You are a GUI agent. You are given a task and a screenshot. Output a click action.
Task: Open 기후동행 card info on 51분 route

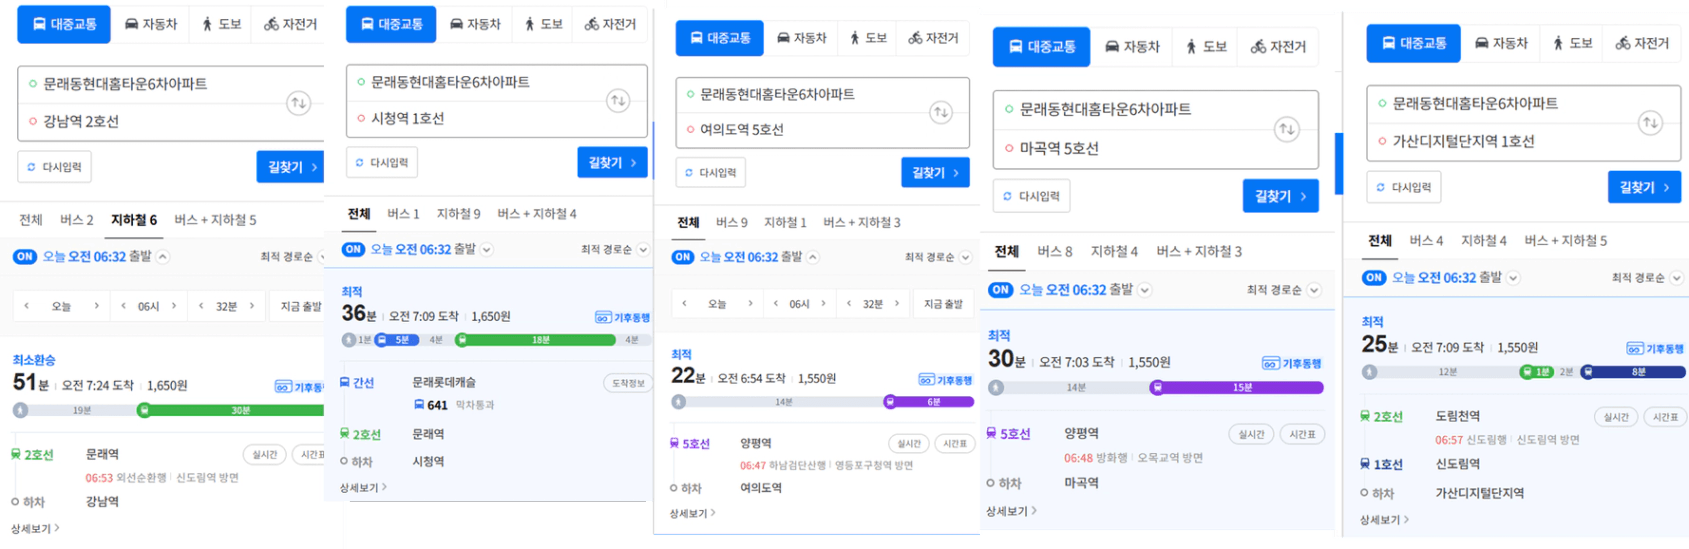pos(299,387)
